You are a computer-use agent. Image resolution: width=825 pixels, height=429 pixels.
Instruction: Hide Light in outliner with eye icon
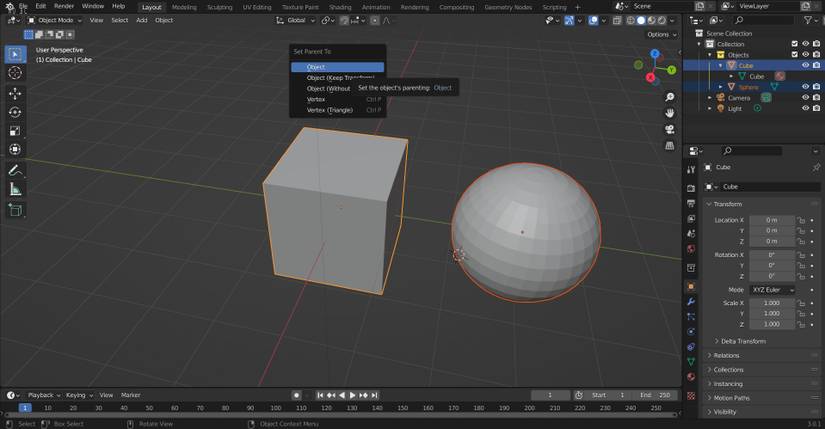(806, 108)
